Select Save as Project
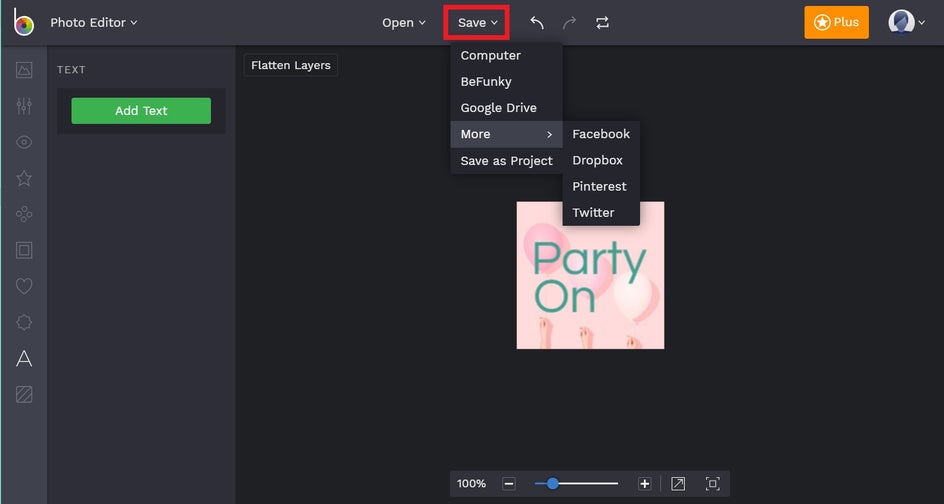 click(x=506, y=161)
